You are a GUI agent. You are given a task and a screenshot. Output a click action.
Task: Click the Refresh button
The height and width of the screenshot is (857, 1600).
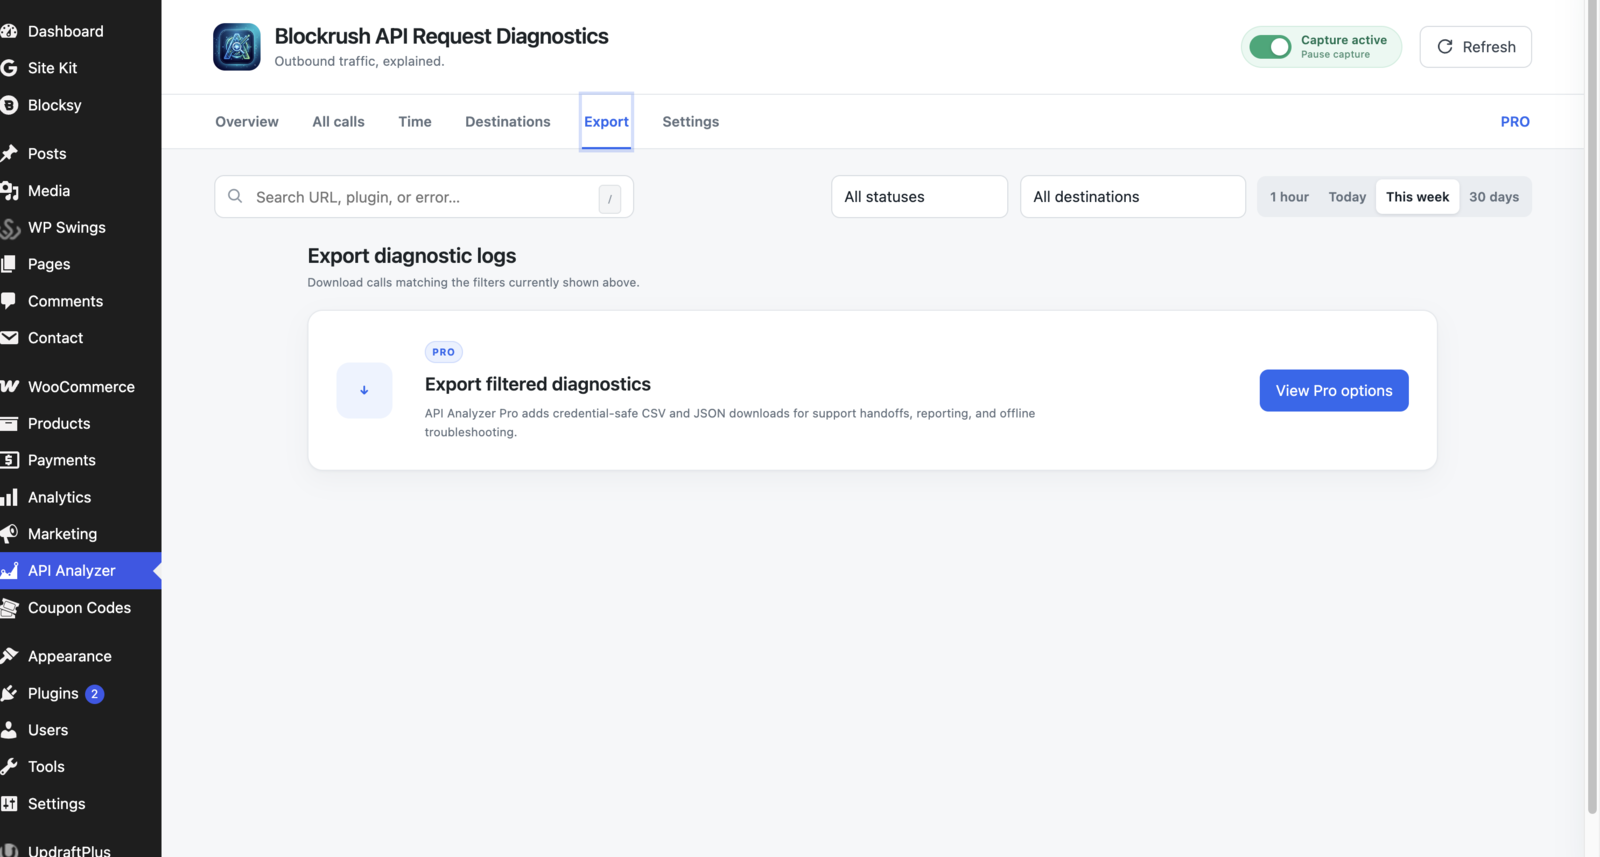(1475, 47)
